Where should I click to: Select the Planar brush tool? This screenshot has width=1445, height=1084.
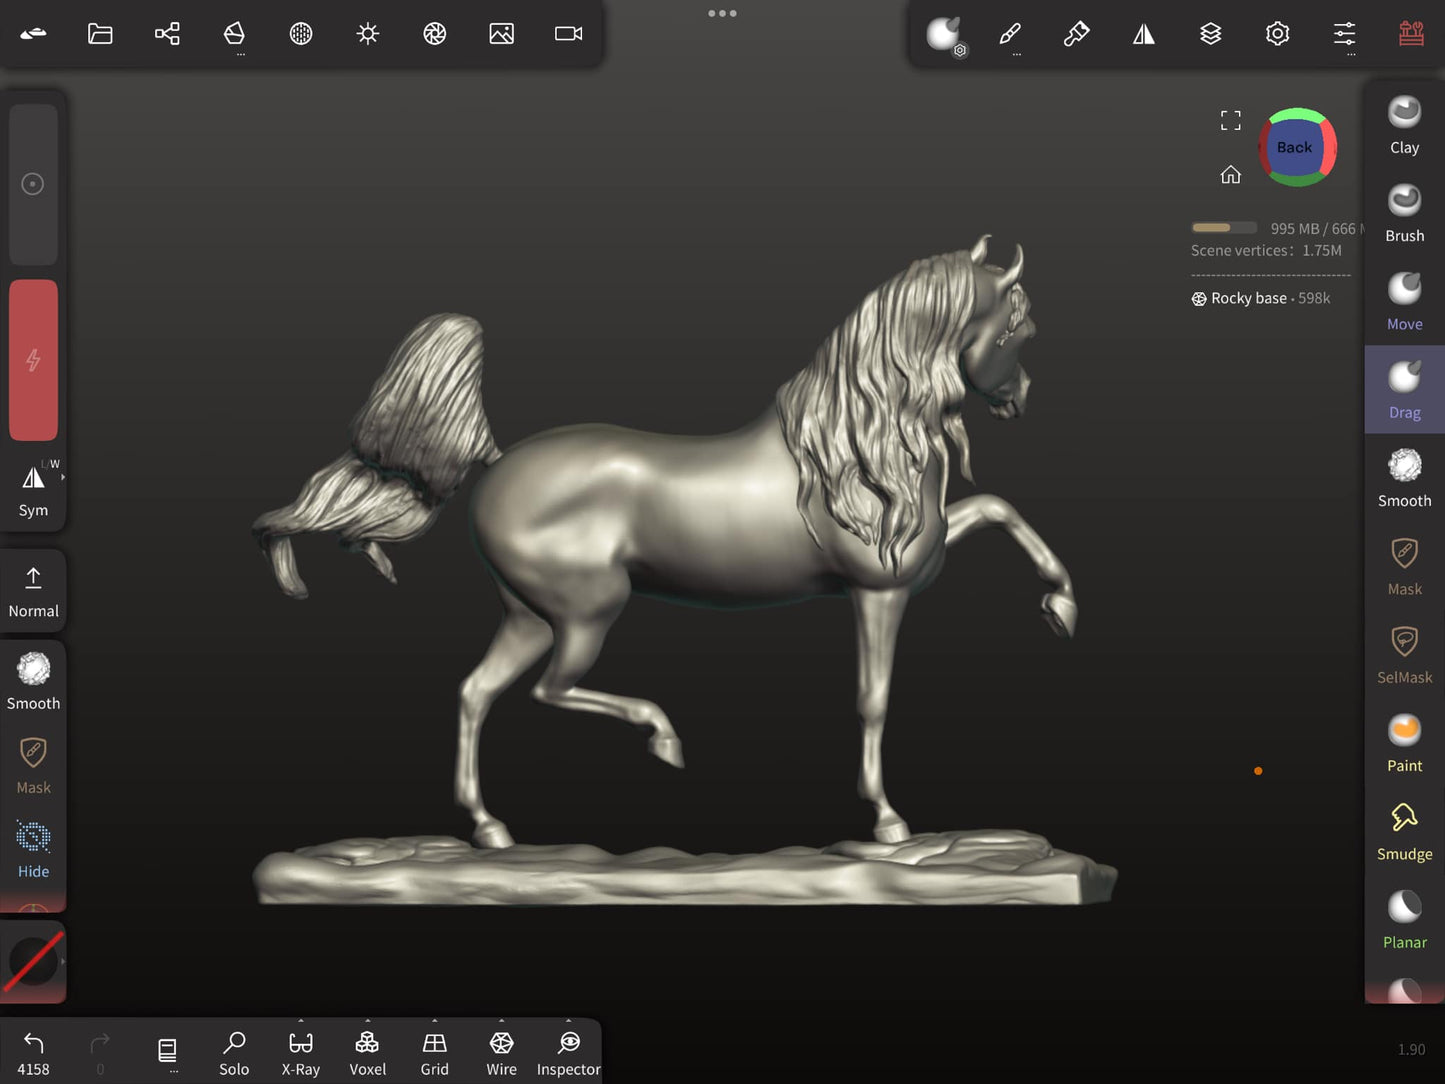[x=1404, y=919]
